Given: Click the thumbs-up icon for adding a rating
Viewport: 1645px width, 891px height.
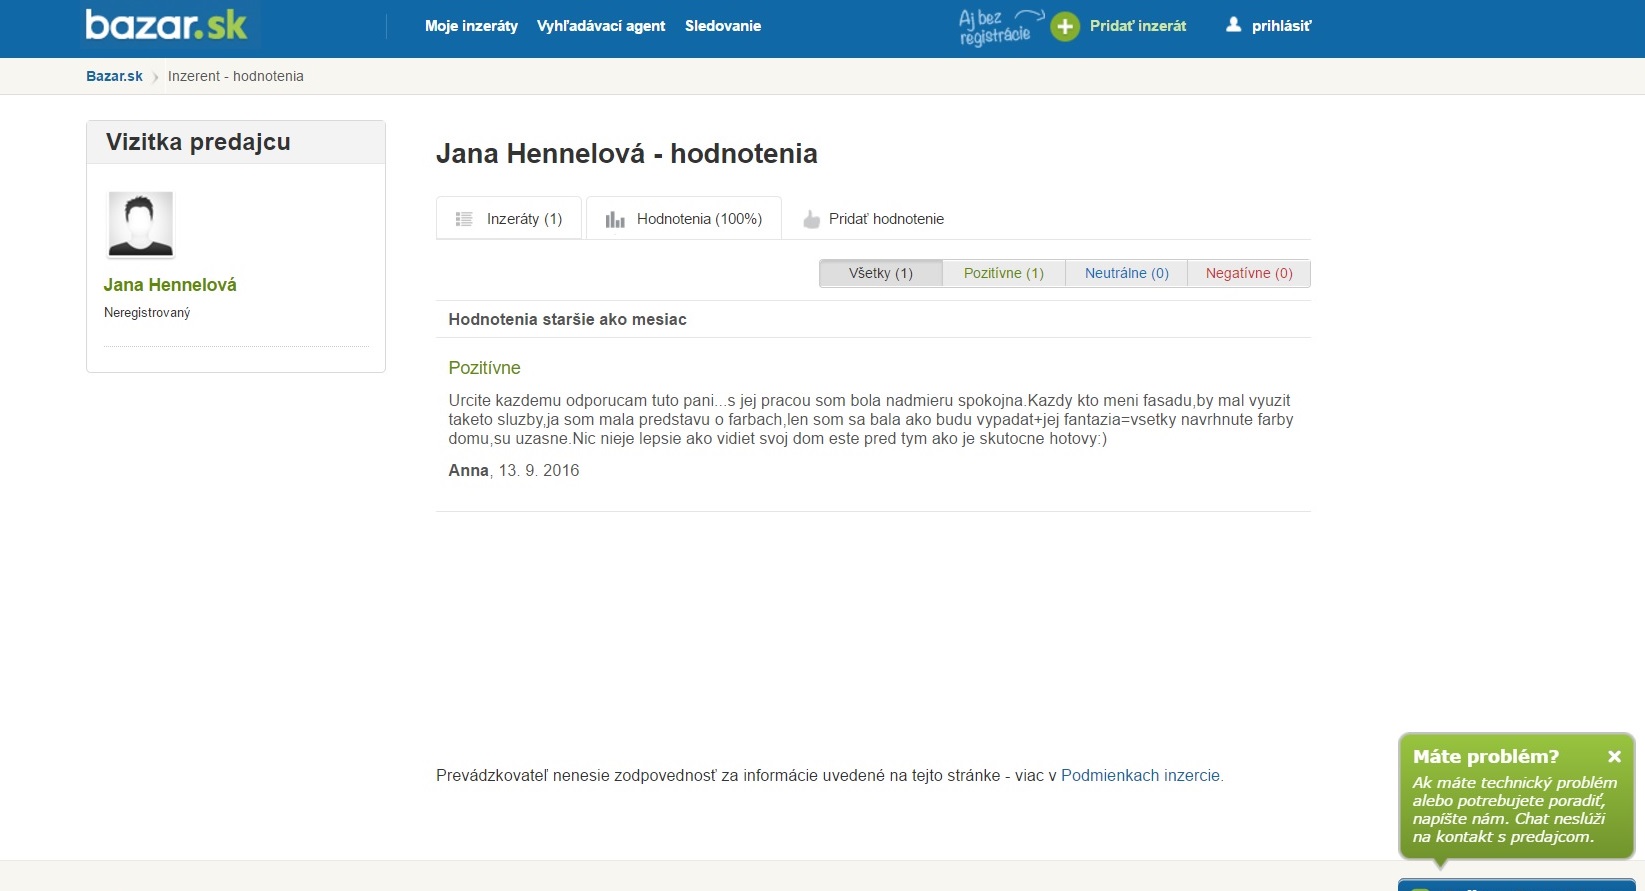Looking at the screenshot, I should [811, 219].
